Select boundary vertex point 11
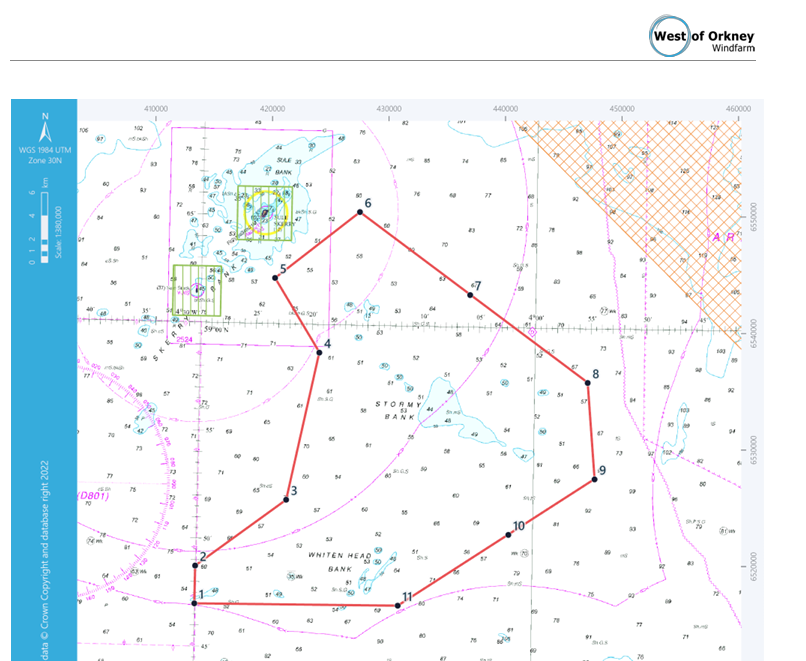The image size is (806, 661). (x=398, y=606)
